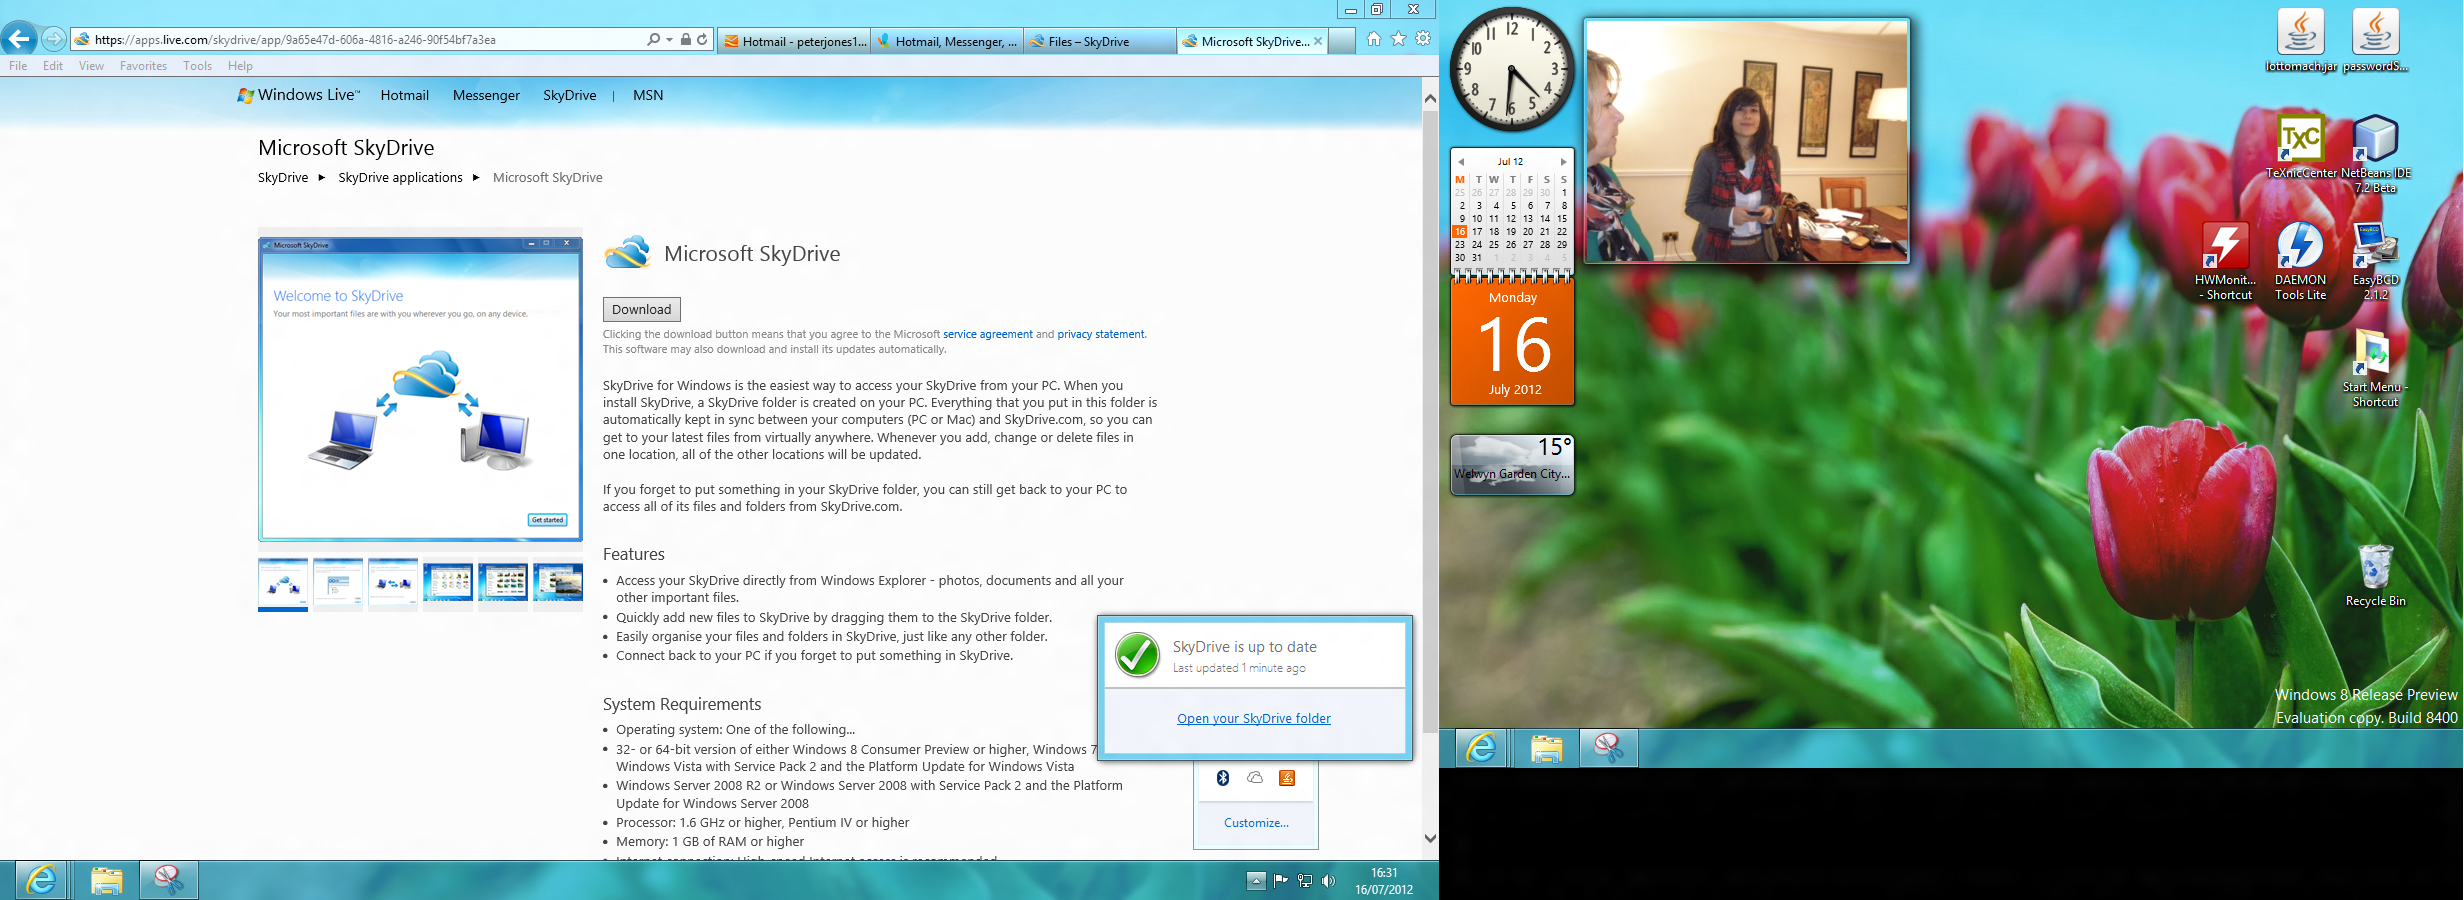Click Hotmail in Windows Live header
Screen dimensions: 2464x900
coord(404,95)
